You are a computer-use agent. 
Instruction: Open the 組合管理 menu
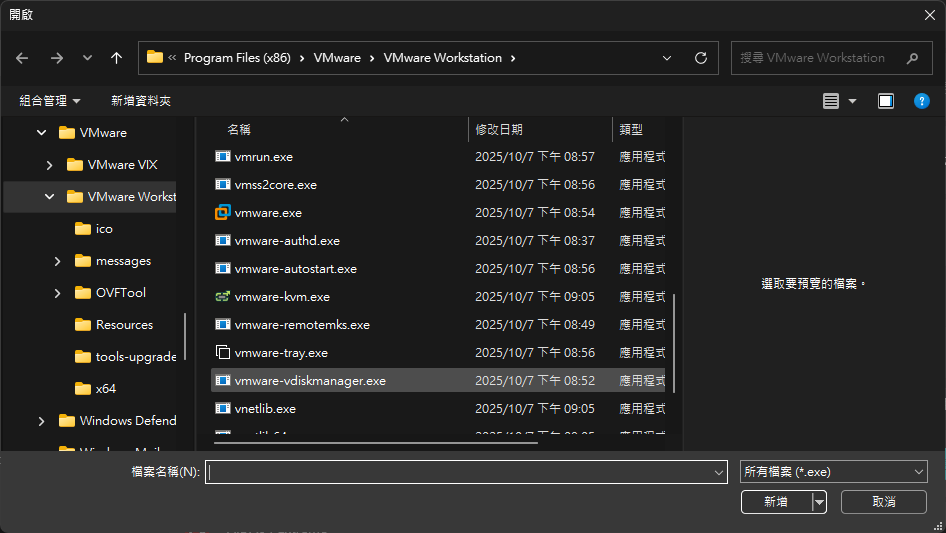49,101
